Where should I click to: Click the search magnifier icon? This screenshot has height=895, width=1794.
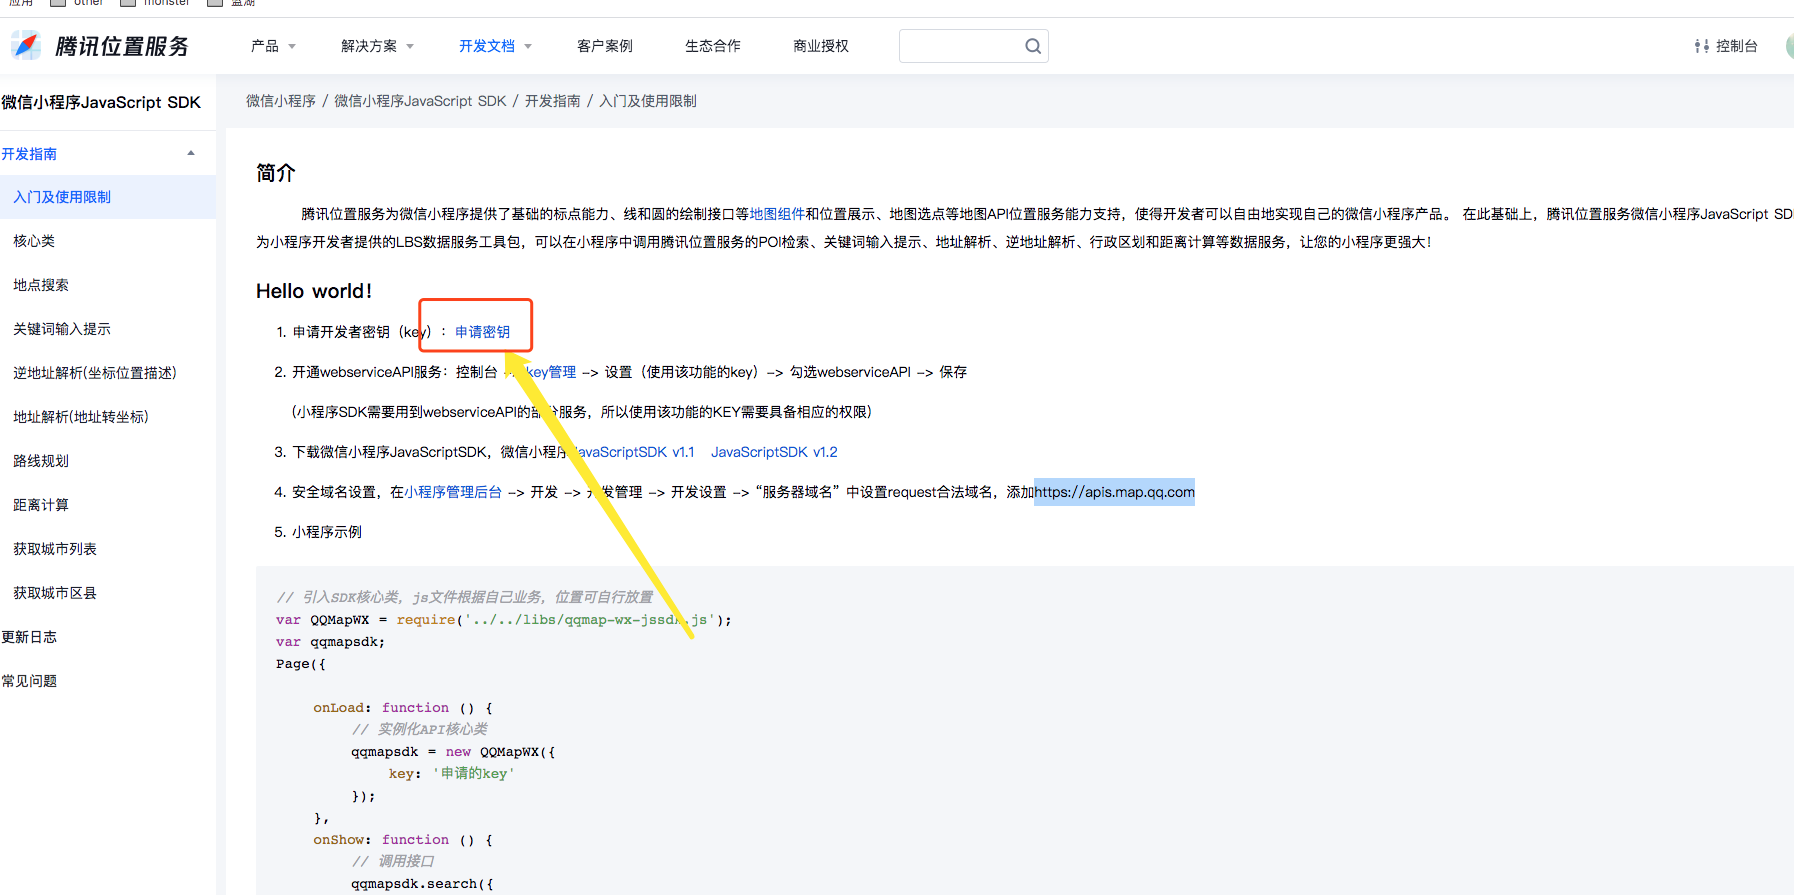pyautogui.click(x=1033, y=46)
